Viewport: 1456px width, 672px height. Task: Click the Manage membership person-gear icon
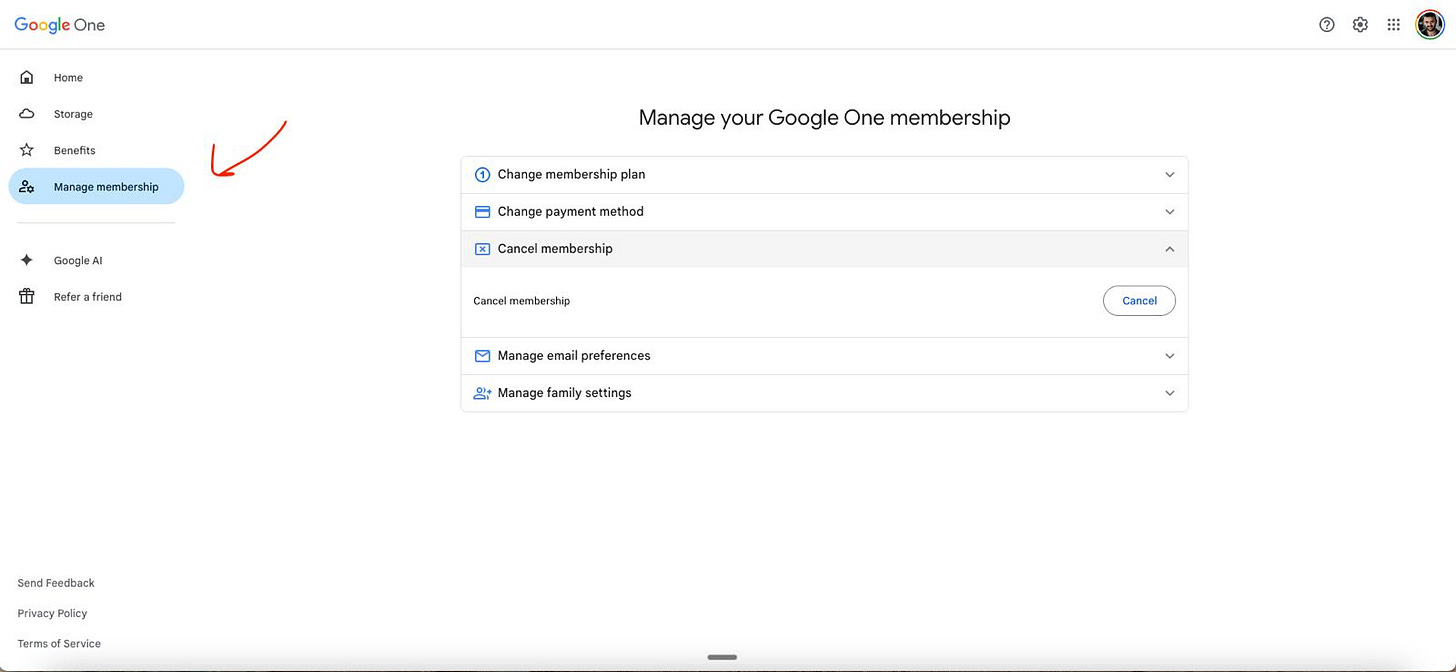click(27, 187)
